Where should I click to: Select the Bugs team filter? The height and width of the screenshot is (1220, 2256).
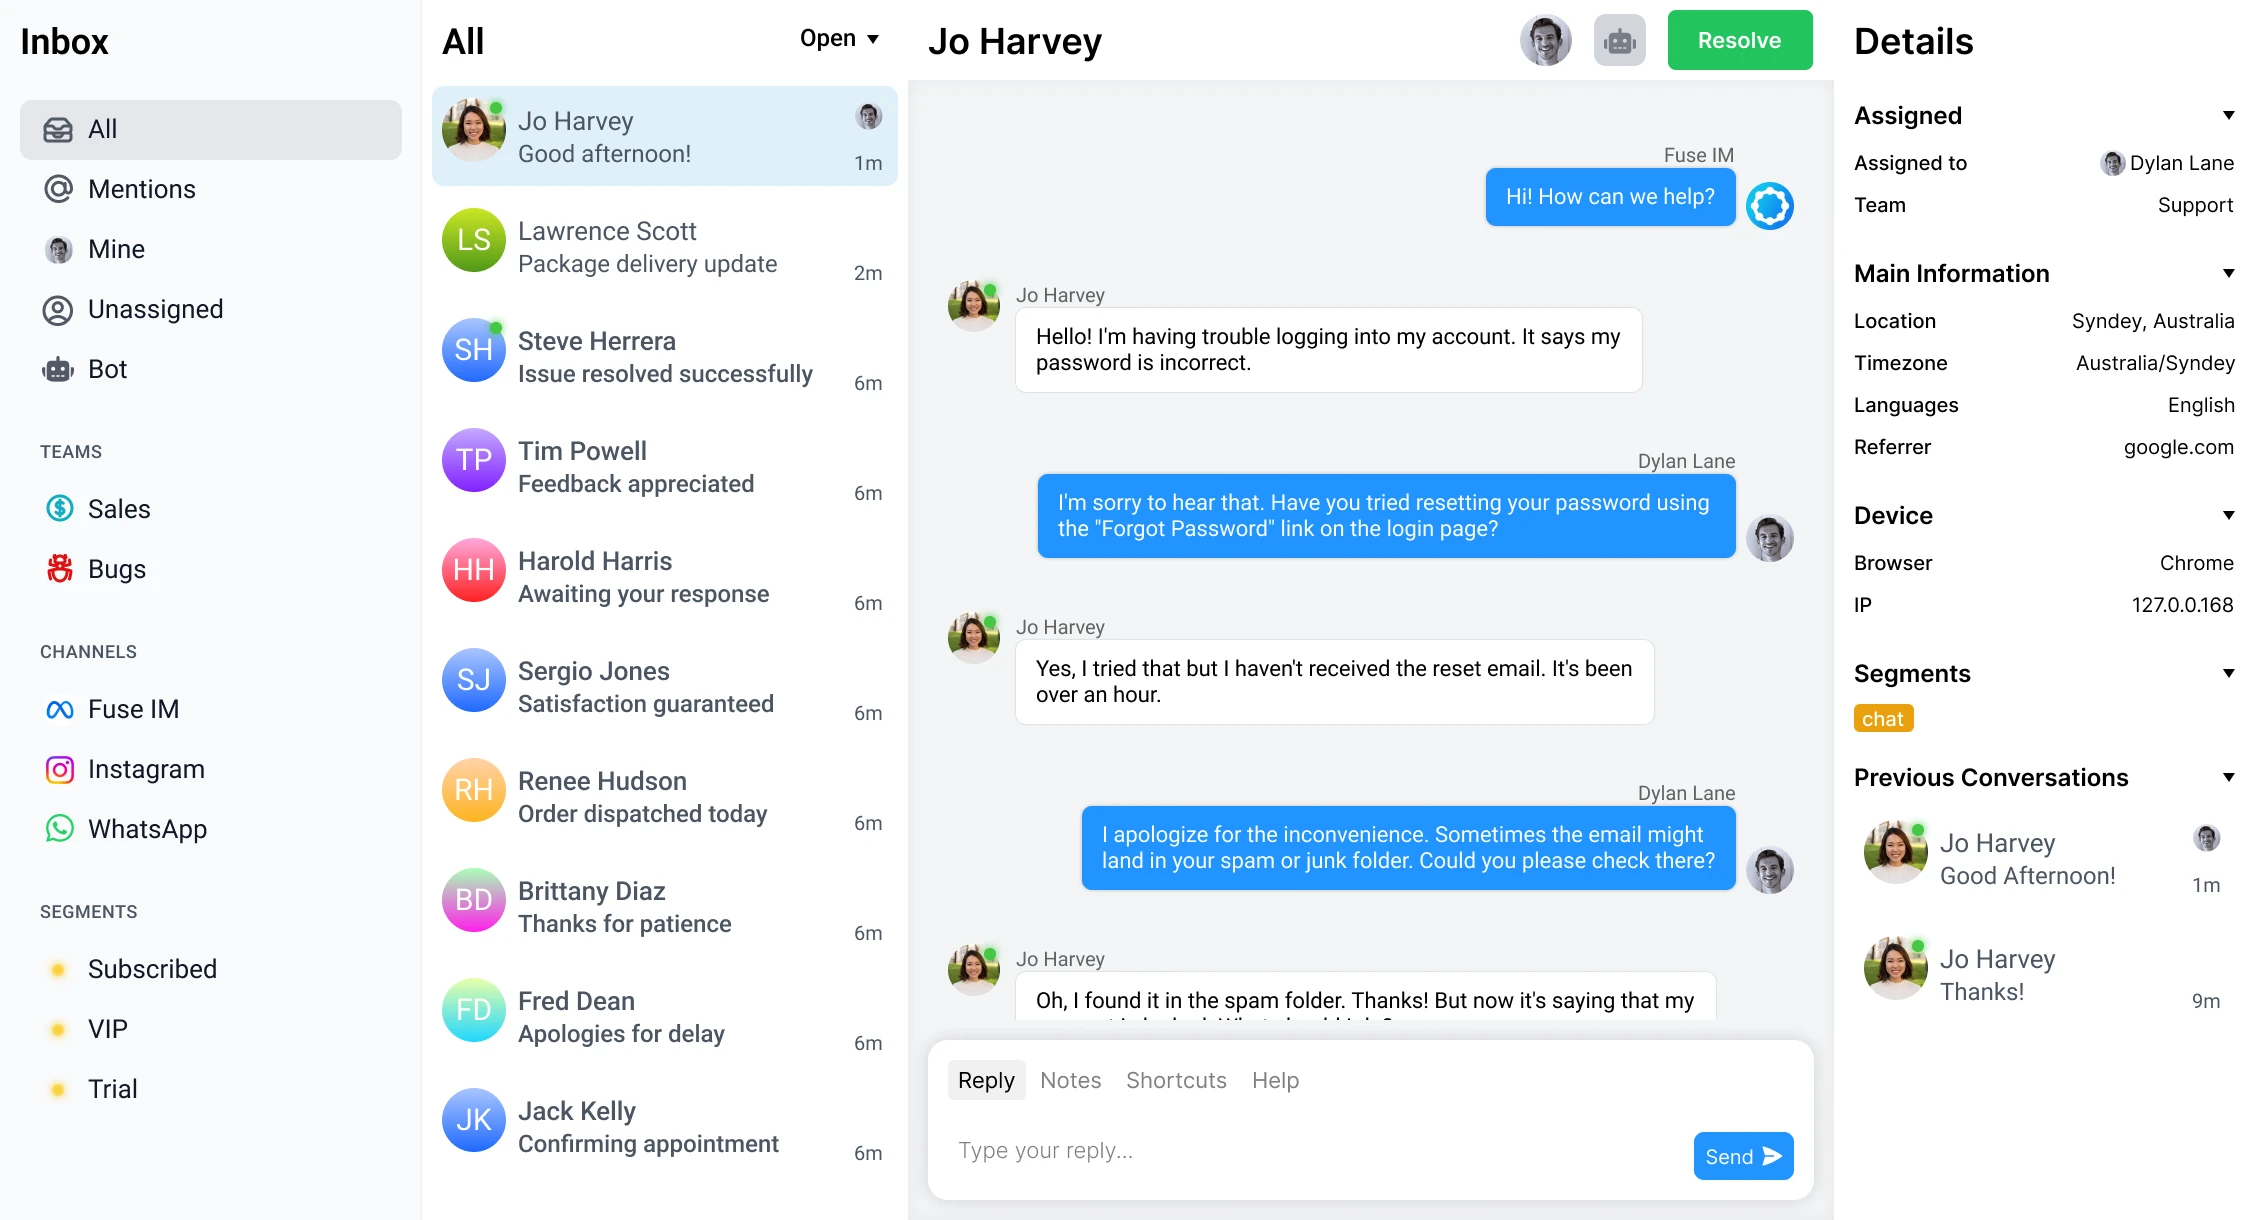(116, 568)
